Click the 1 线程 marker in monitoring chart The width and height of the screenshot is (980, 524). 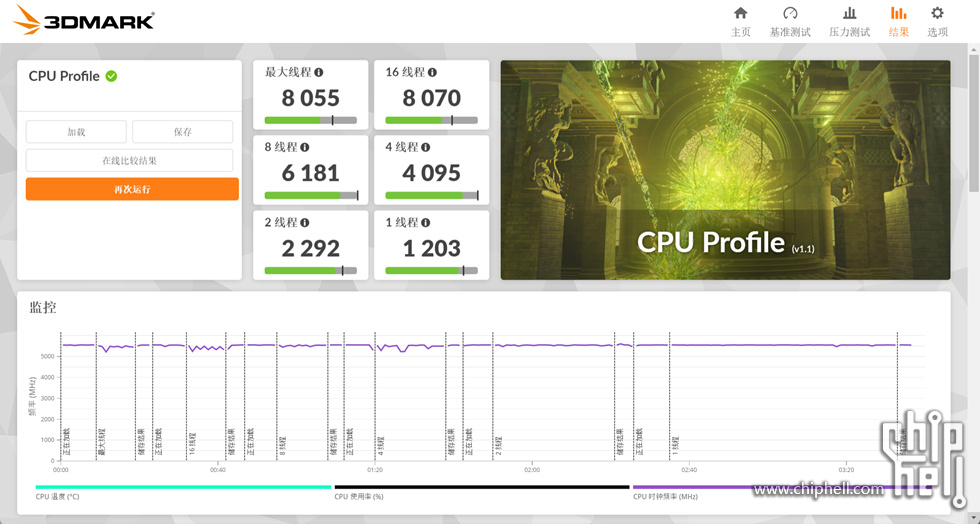click(675, 445)
